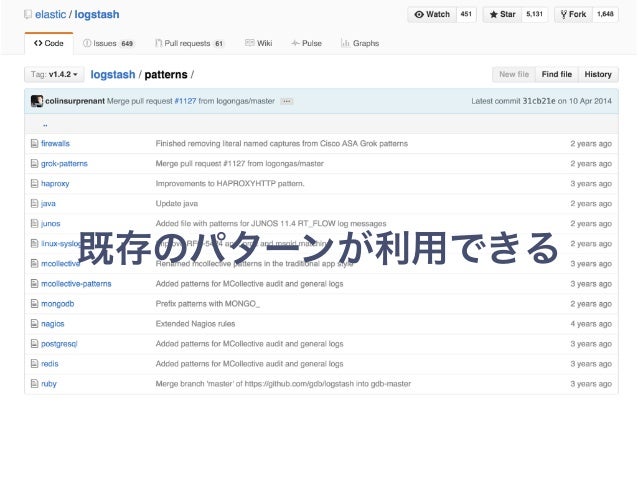Expand the commit message ellipsis

pos(286,101)
